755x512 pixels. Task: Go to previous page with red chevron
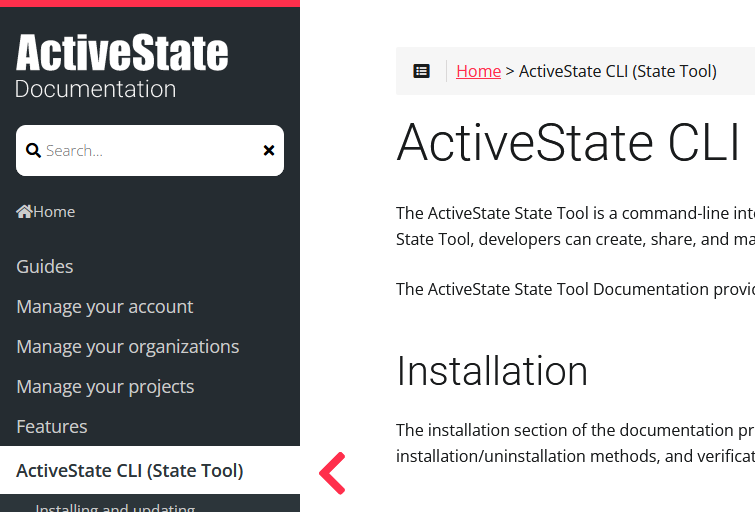(332, 473)
